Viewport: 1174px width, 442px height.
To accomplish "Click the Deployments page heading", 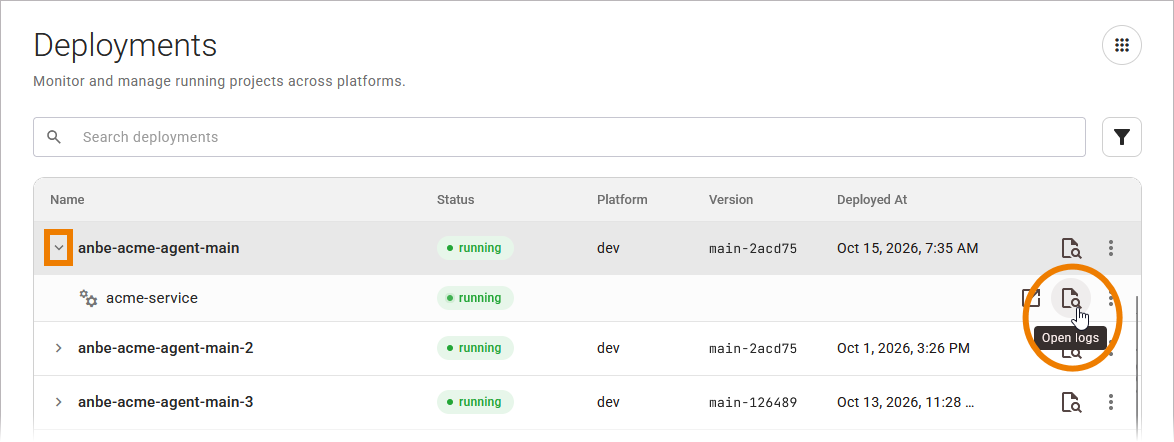I will point(126,46).
